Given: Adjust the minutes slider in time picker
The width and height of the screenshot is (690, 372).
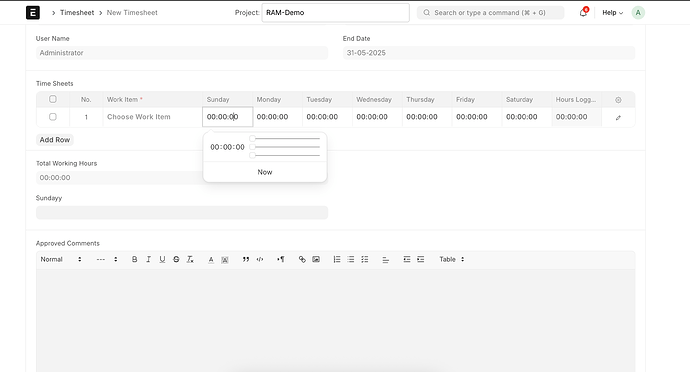Looking at the screenshot, I should tap(286, 147).
